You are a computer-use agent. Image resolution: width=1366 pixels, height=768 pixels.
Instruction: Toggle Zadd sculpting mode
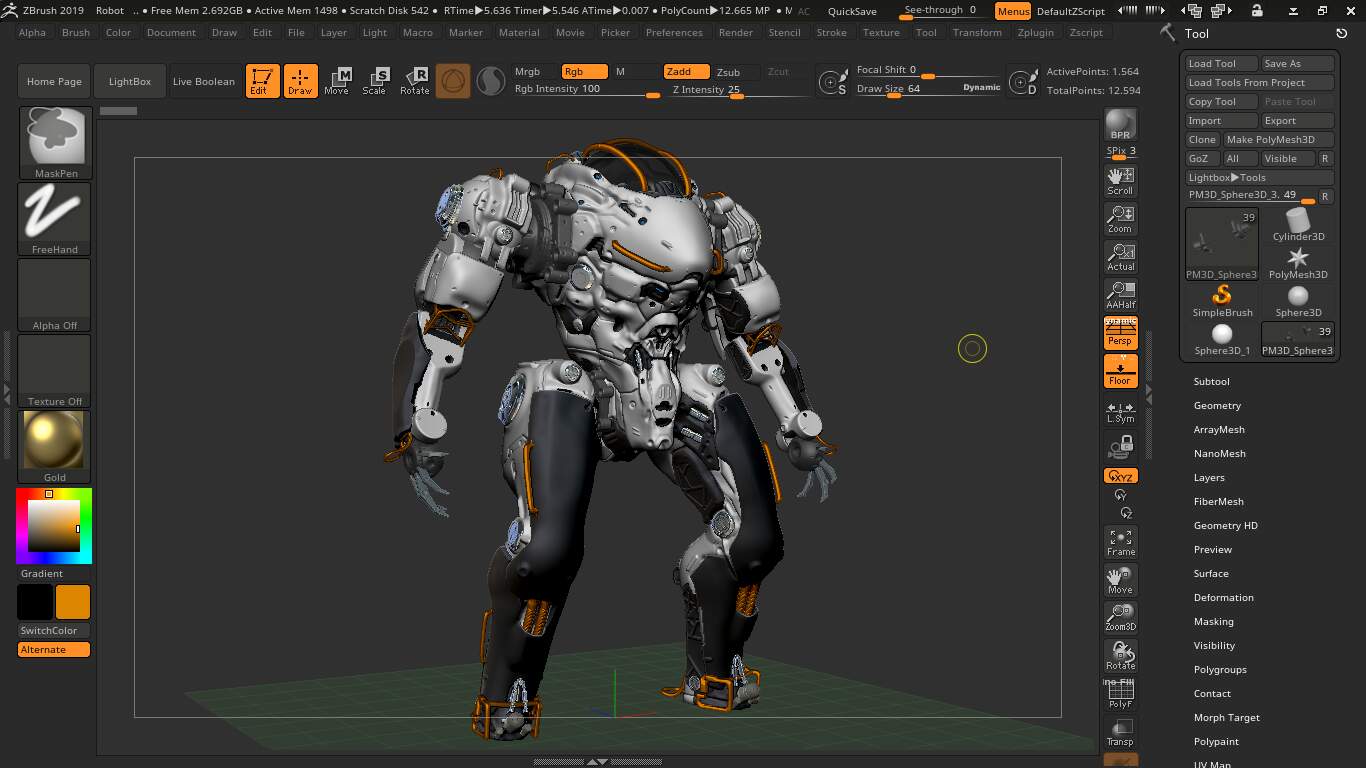tap(684, 71)
